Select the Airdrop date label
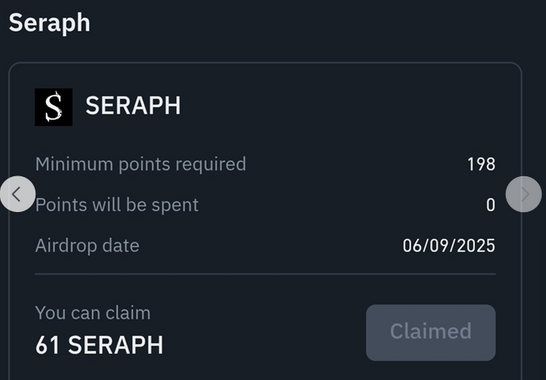The image size is (546, 380). click(x=87, y=246)
